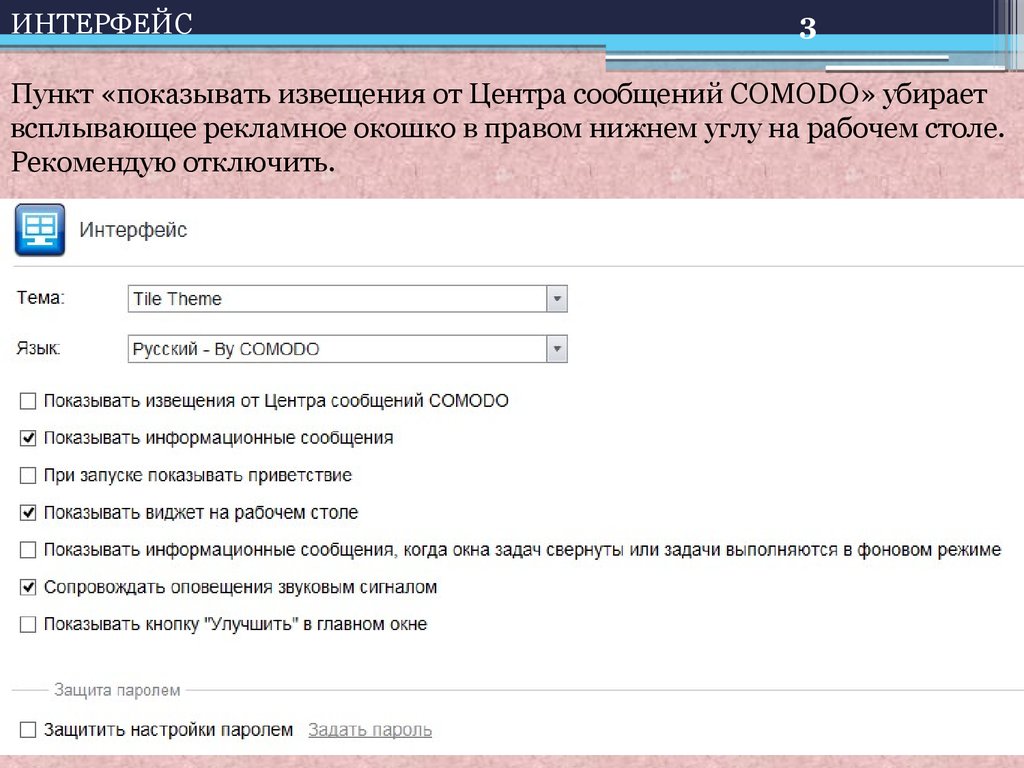Viewport: 1024px width, 768px height.
Task: Enable 'Показывать кнопку Улучшить' checkbox
Action: [28, 624]
